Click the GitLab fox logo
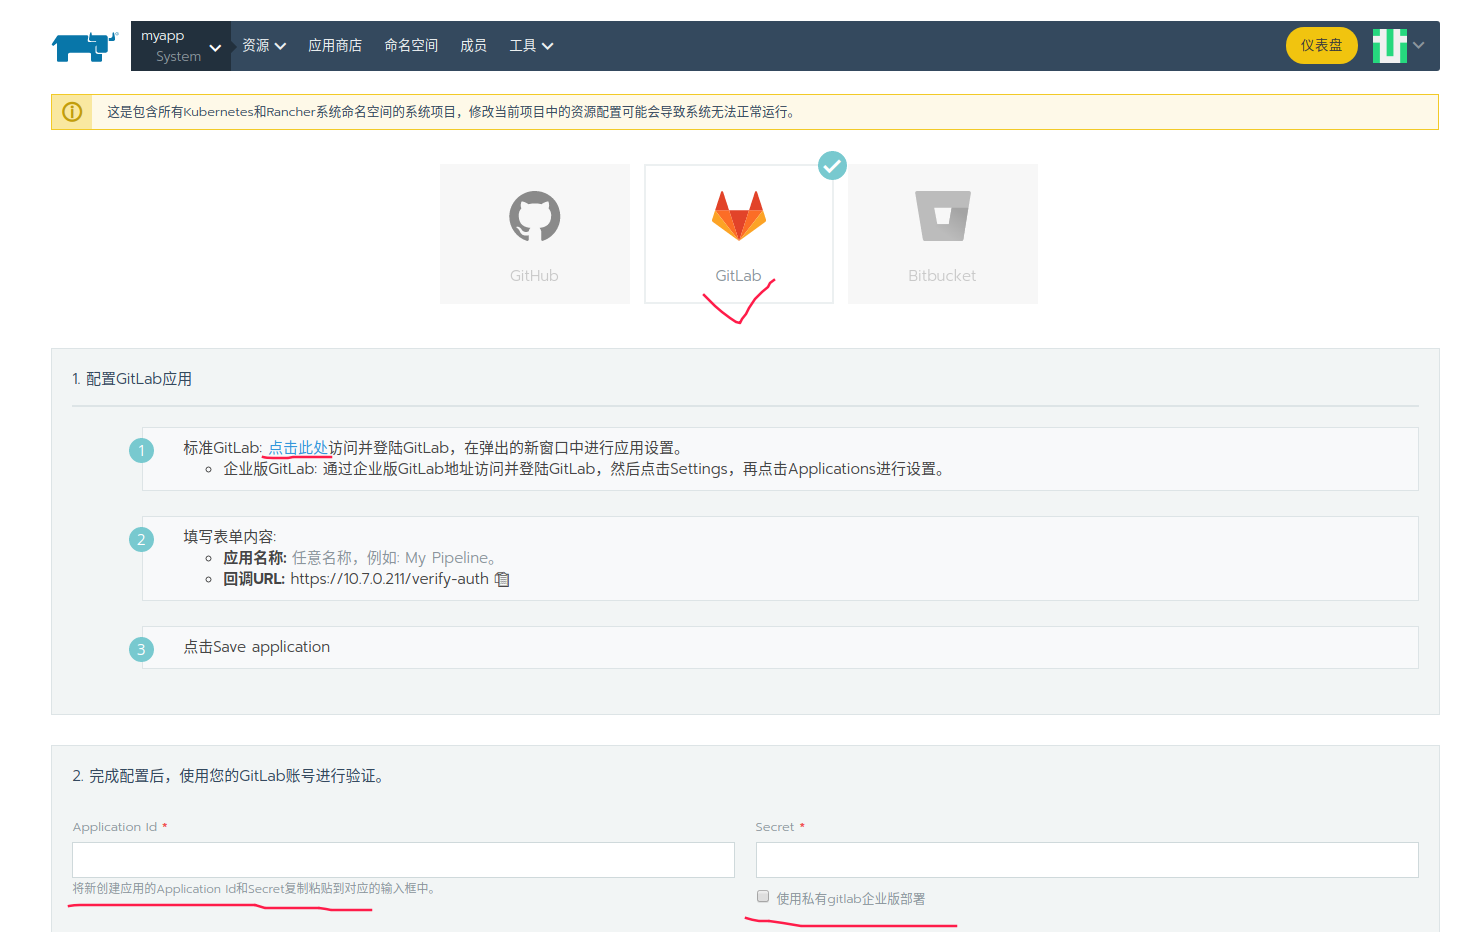Screen dimensions: 1480x932 (x=739, y=216)
